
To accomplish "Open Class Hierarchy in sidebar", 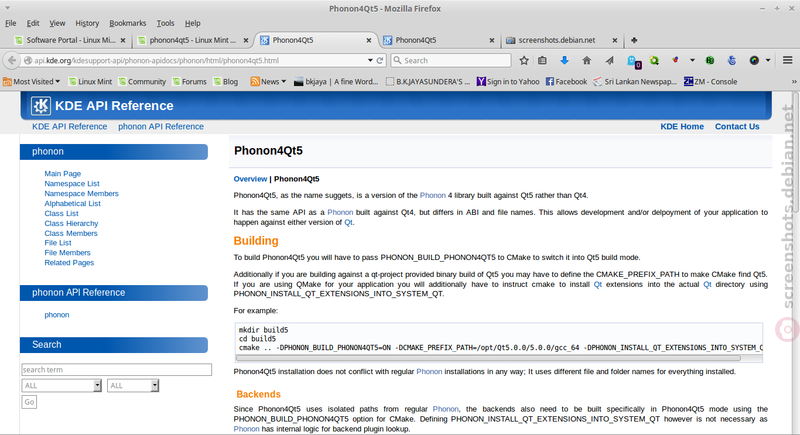I will (71, 223).
